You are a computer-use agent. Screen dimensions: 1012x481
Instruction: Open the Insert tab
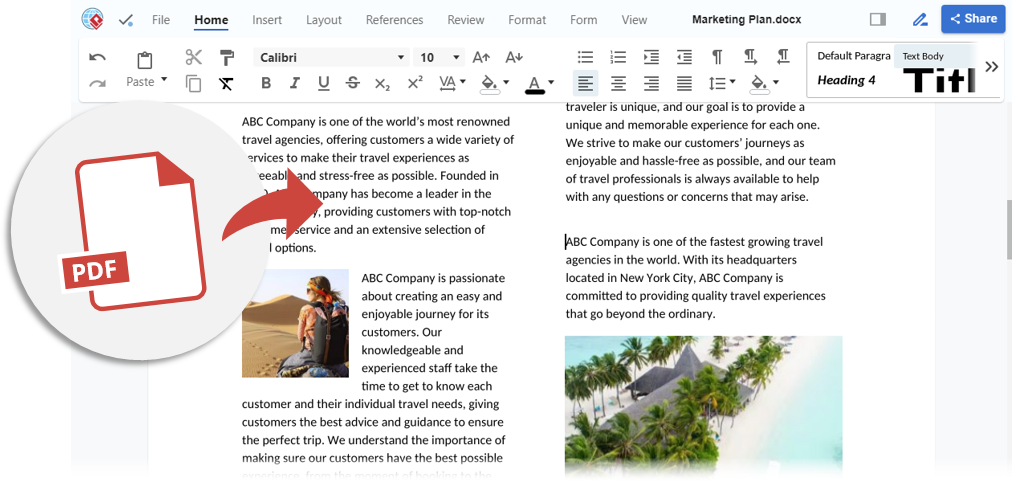[x=267, y=20]
